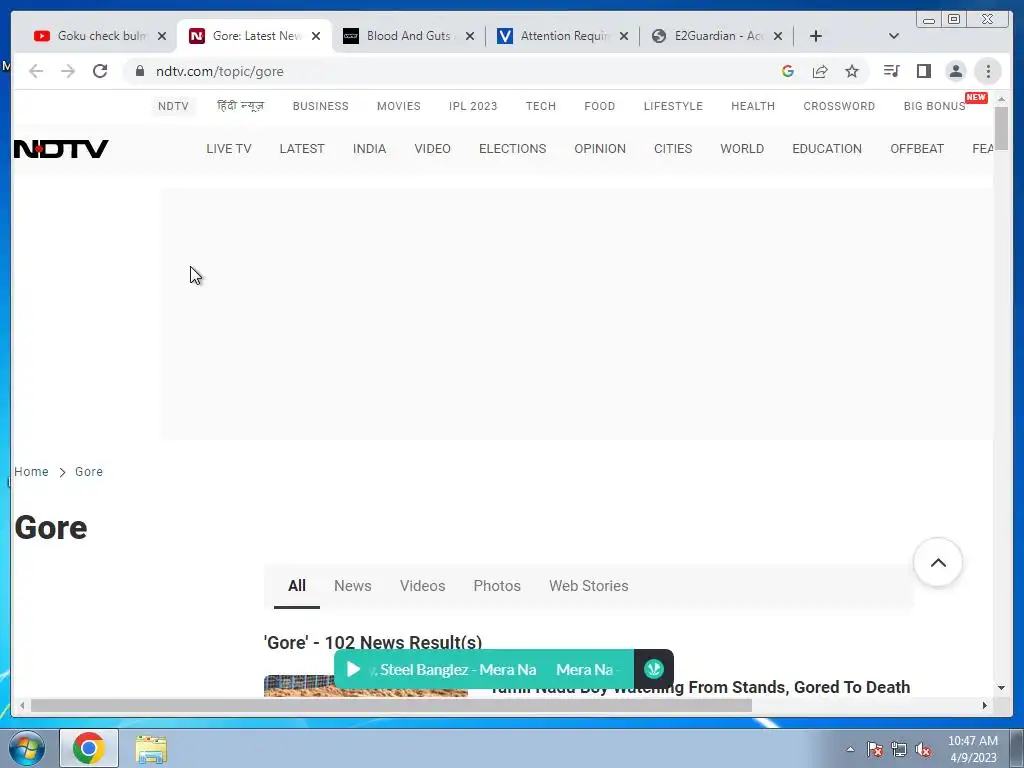1024x768 pixels.
Task: Close the Goku YouTube tab
Action: (x=162, y=36)
